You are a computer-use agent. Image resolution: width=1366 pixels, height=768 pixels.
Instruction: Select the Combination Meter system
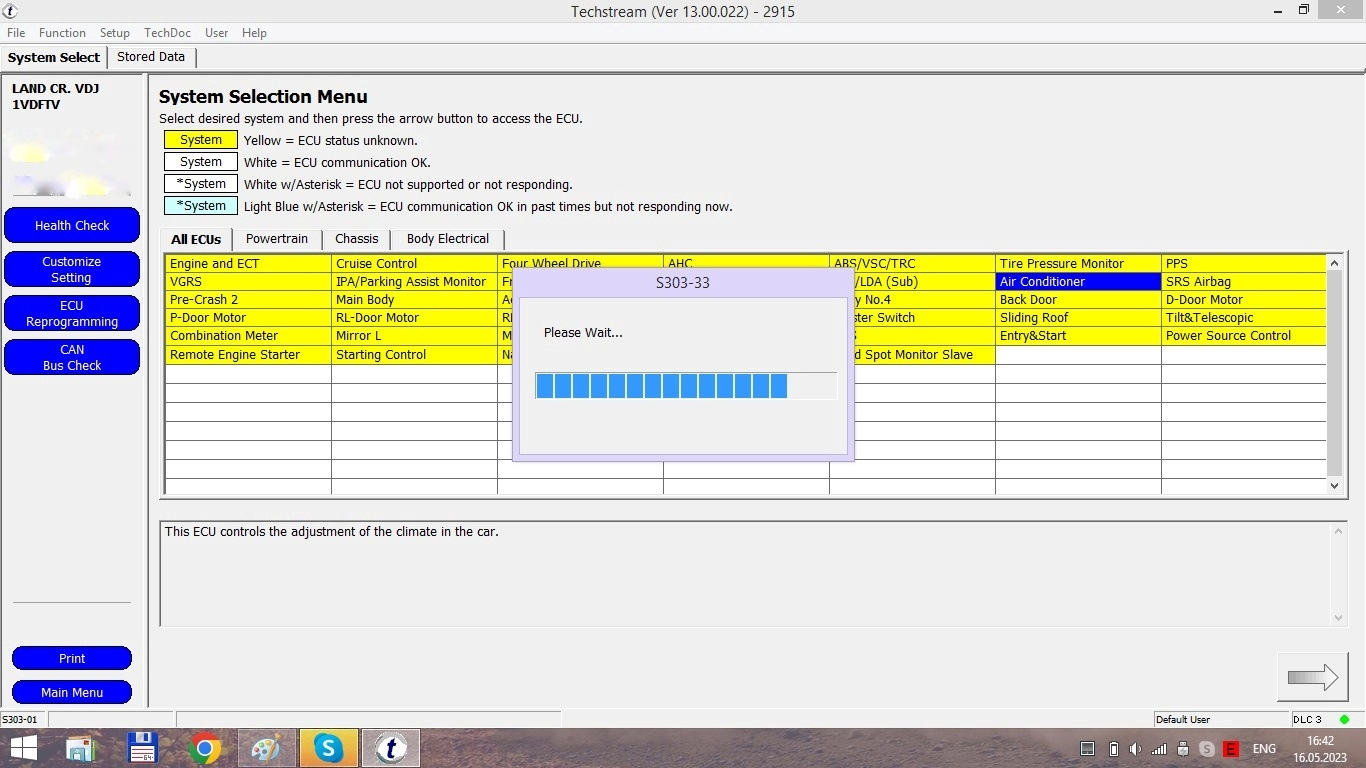click(x=248, y=336)
